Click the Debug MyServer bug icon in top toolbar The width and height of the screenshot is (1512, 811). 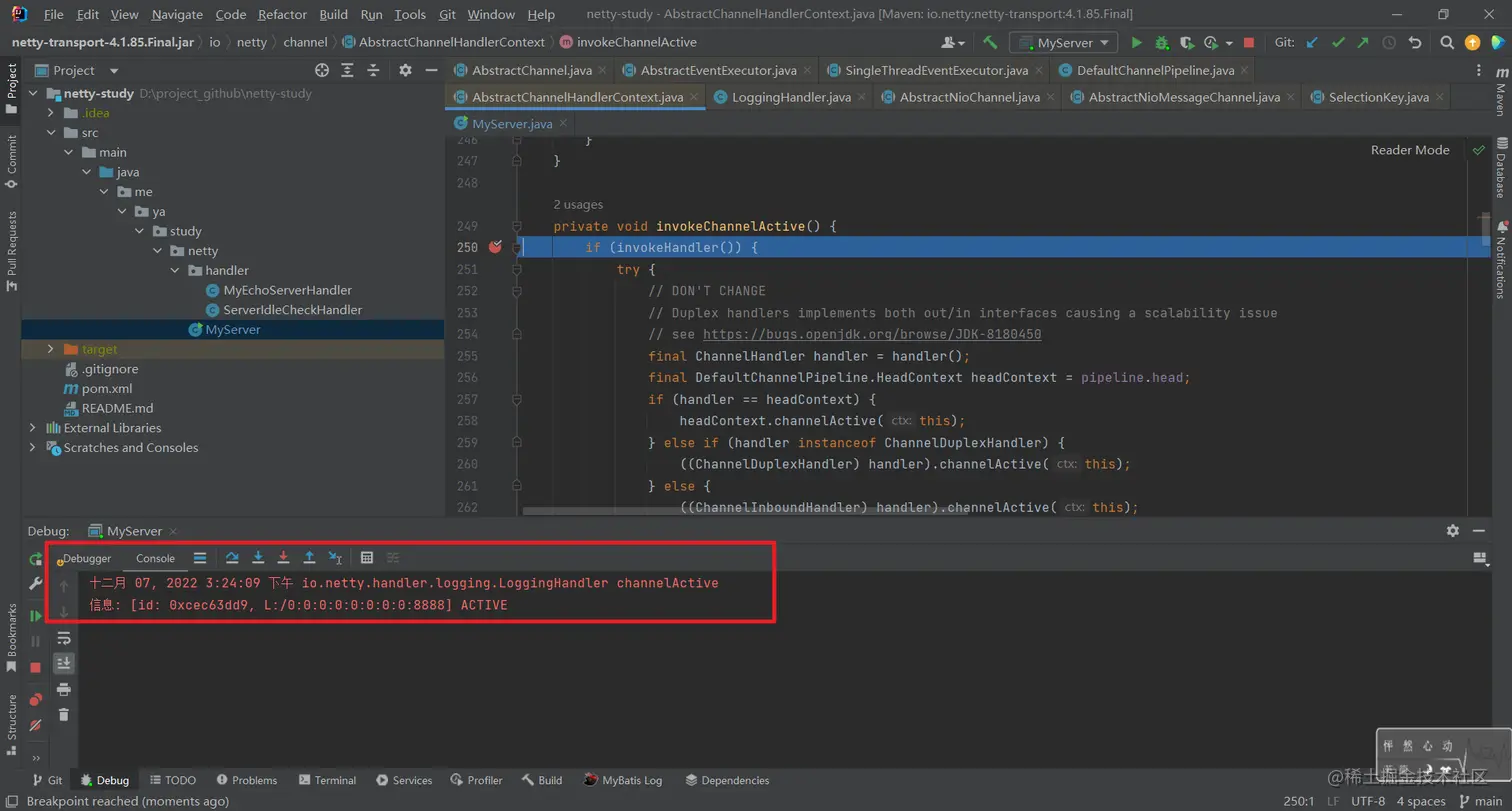pyautogui.click(x=1161, y=43)
